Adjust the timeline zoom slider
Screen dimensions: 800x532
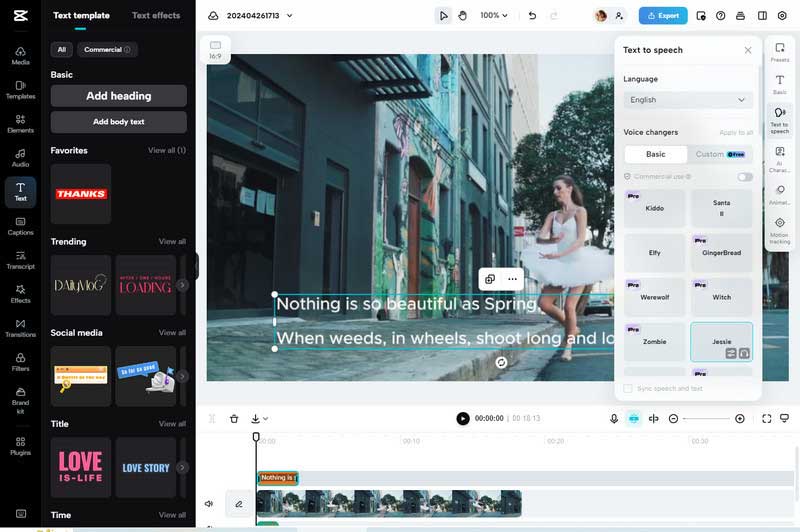coord(705,419)
